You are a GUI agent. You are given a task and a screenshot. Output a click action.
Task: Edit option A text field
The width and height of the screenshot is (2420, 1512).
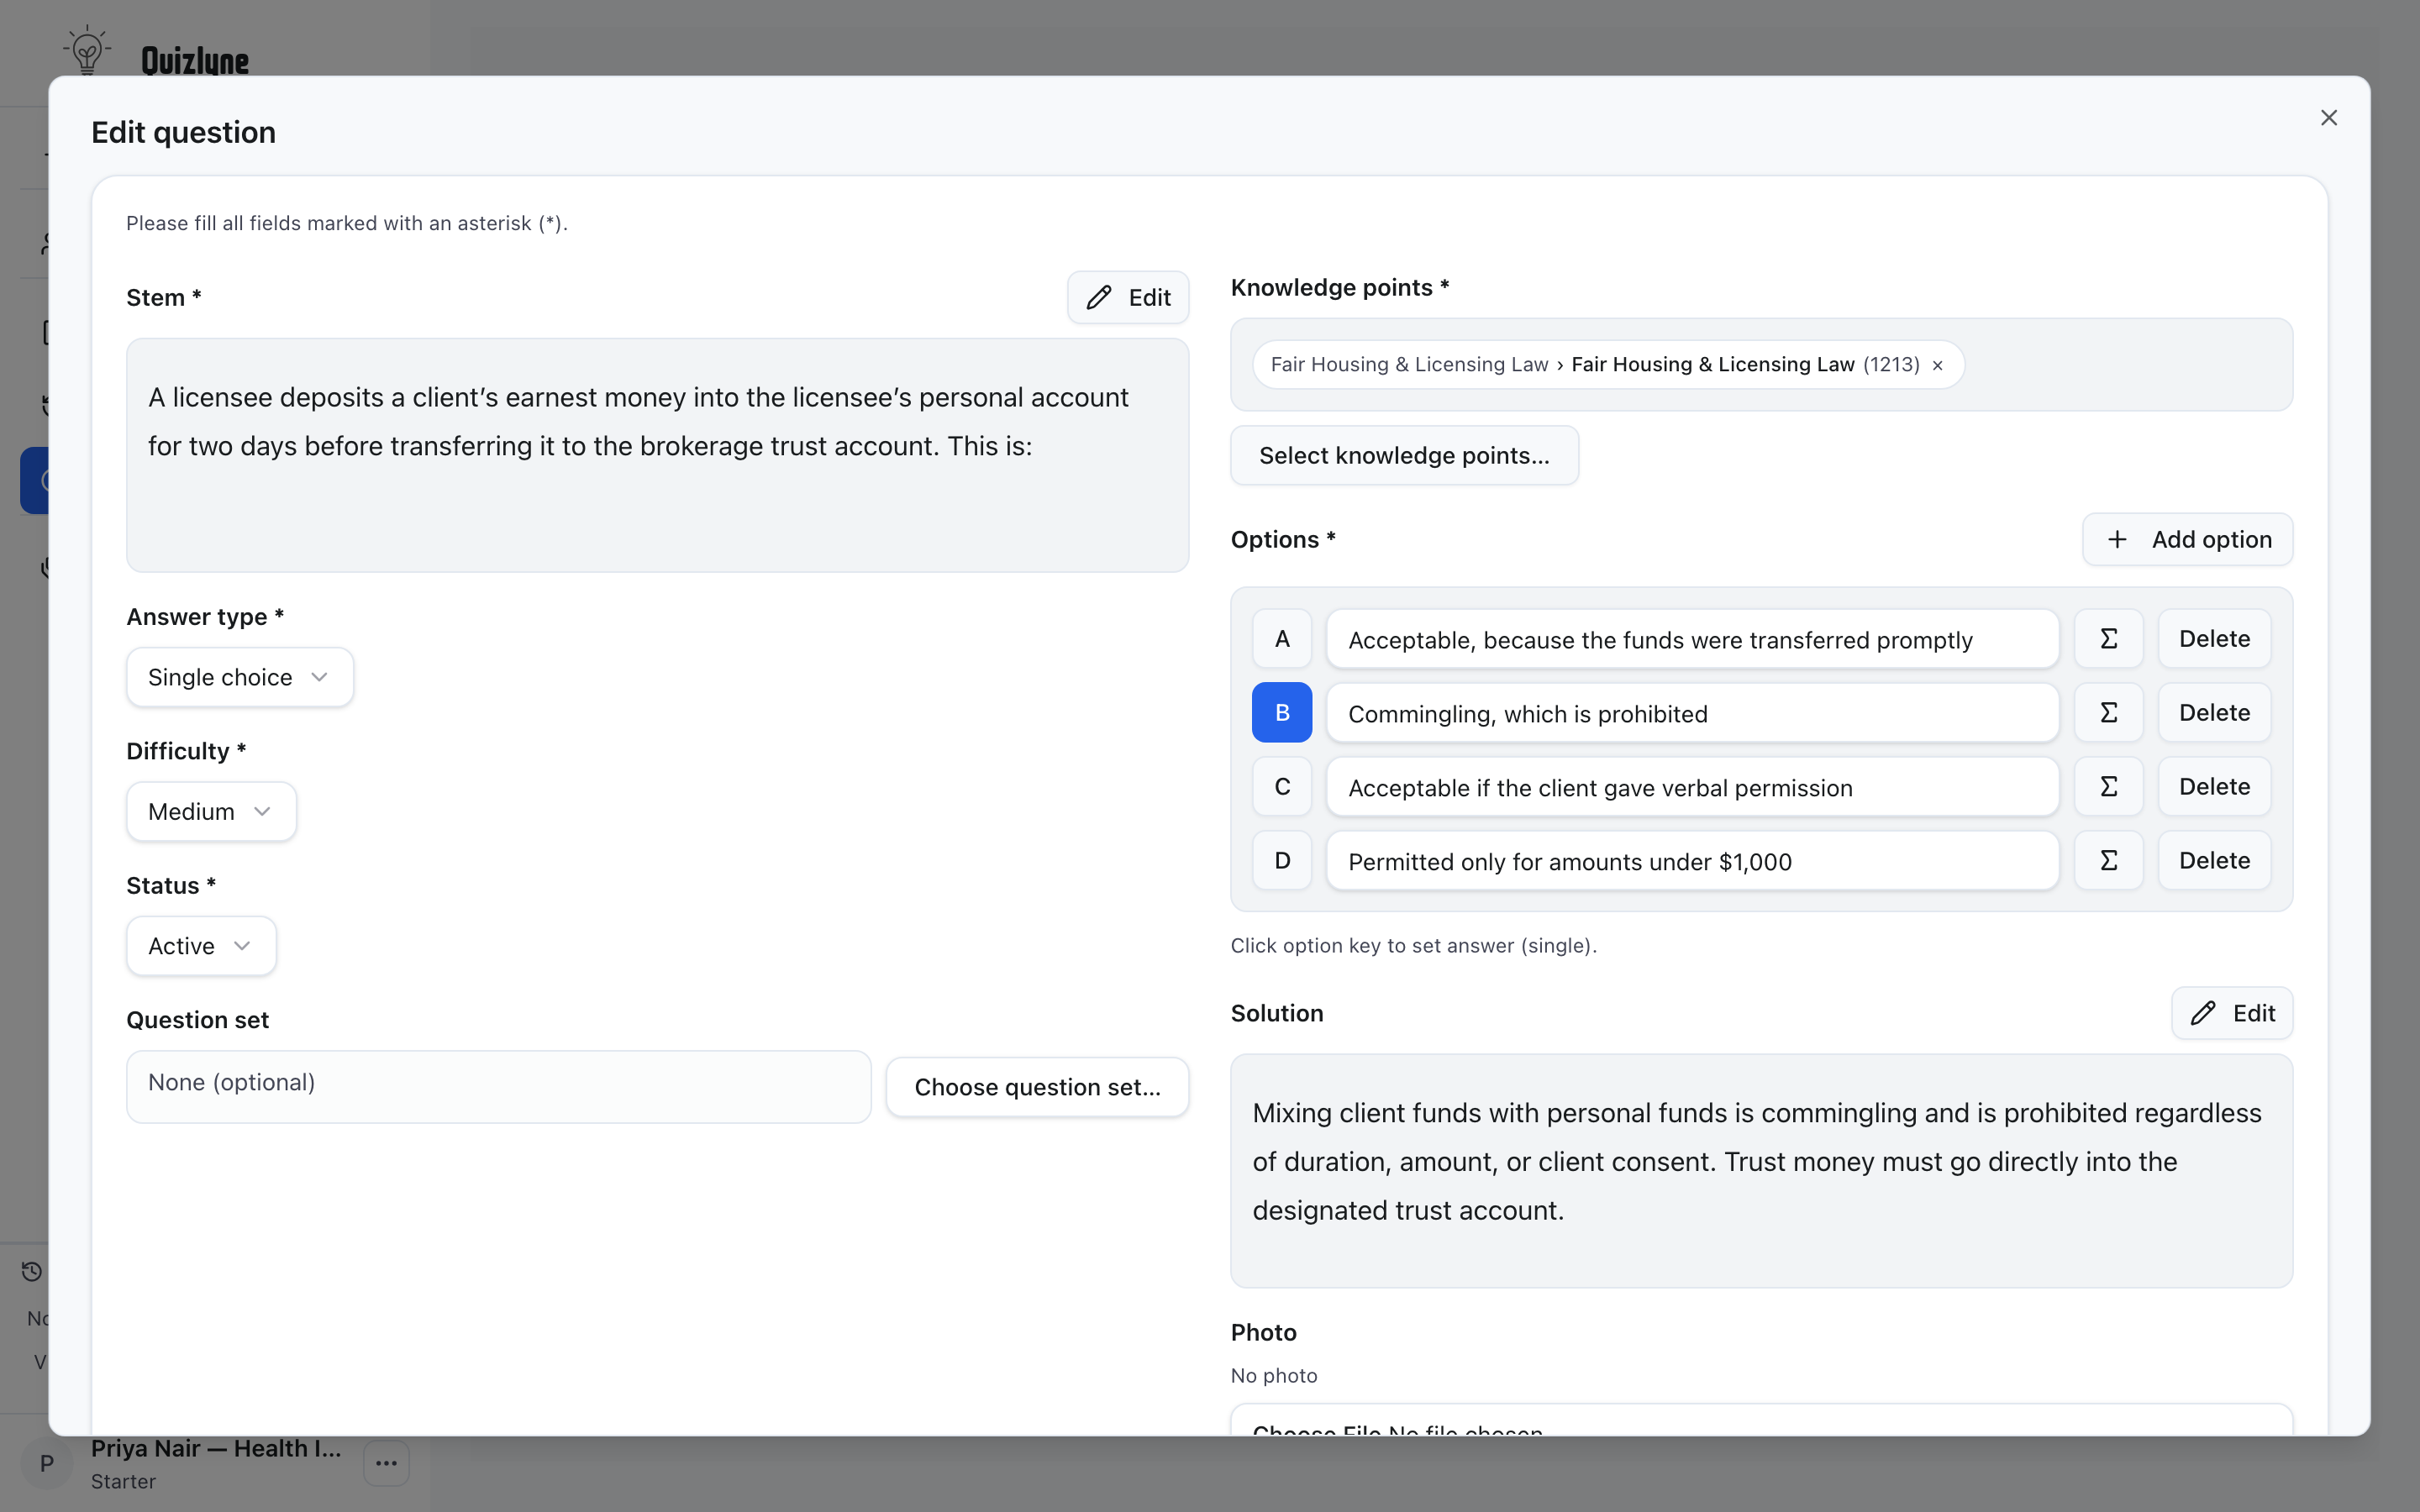(x=1692, y=639)
